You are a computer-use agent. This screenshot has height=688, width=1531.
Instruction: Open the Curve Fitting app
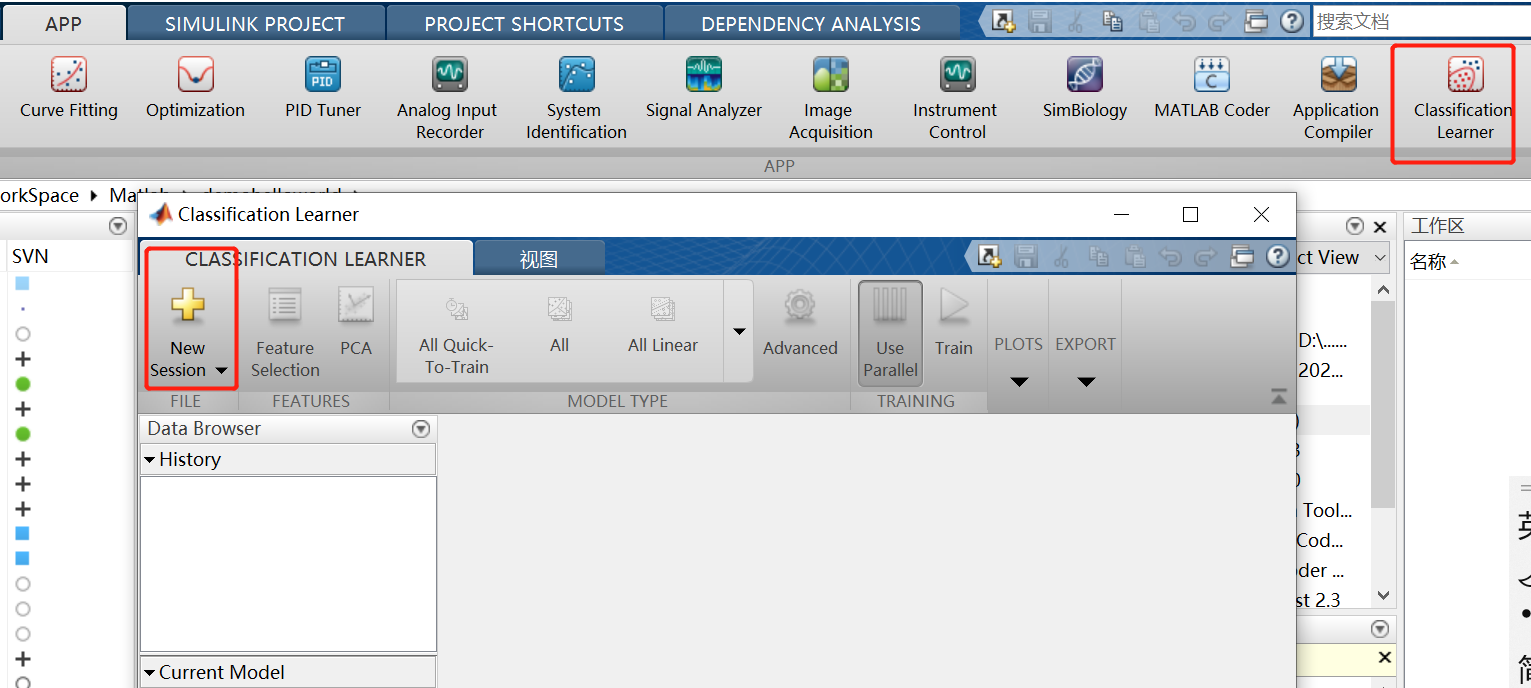click(69, 87)
